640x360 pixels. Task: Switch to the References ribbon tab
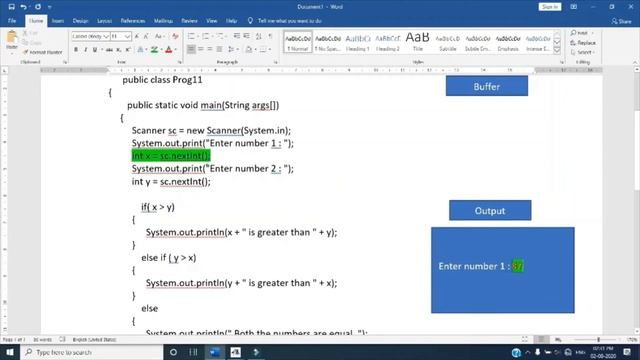pos(133,20)
